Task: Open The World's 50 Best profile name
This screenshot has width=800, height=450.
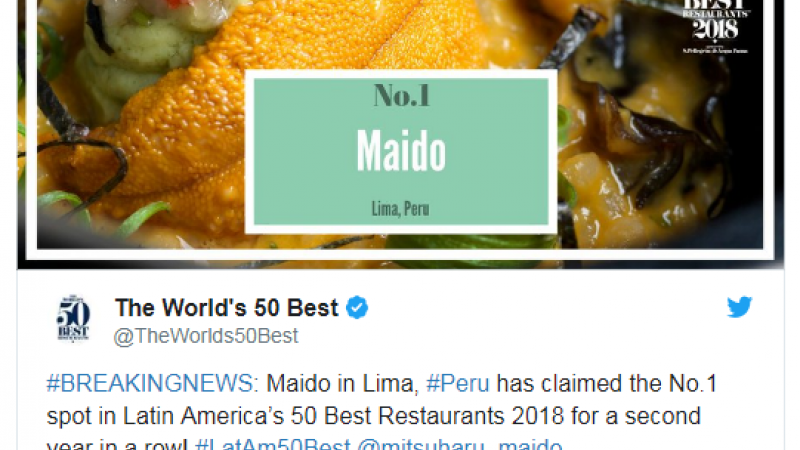Action: pyautogui.click(x=227, y=308)
